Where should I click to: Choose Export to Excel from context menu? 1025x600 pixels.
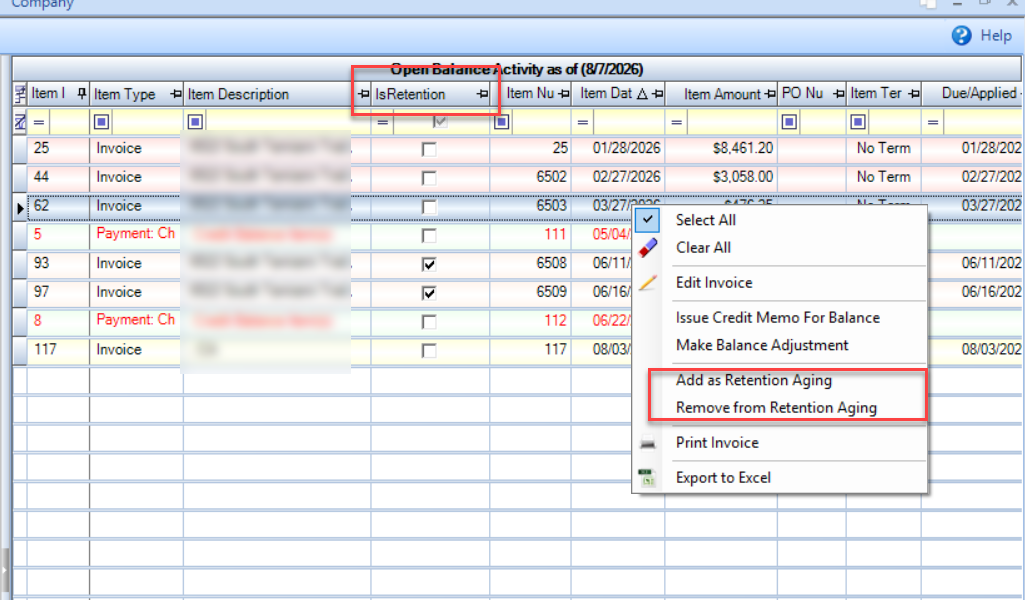point(723,478)
